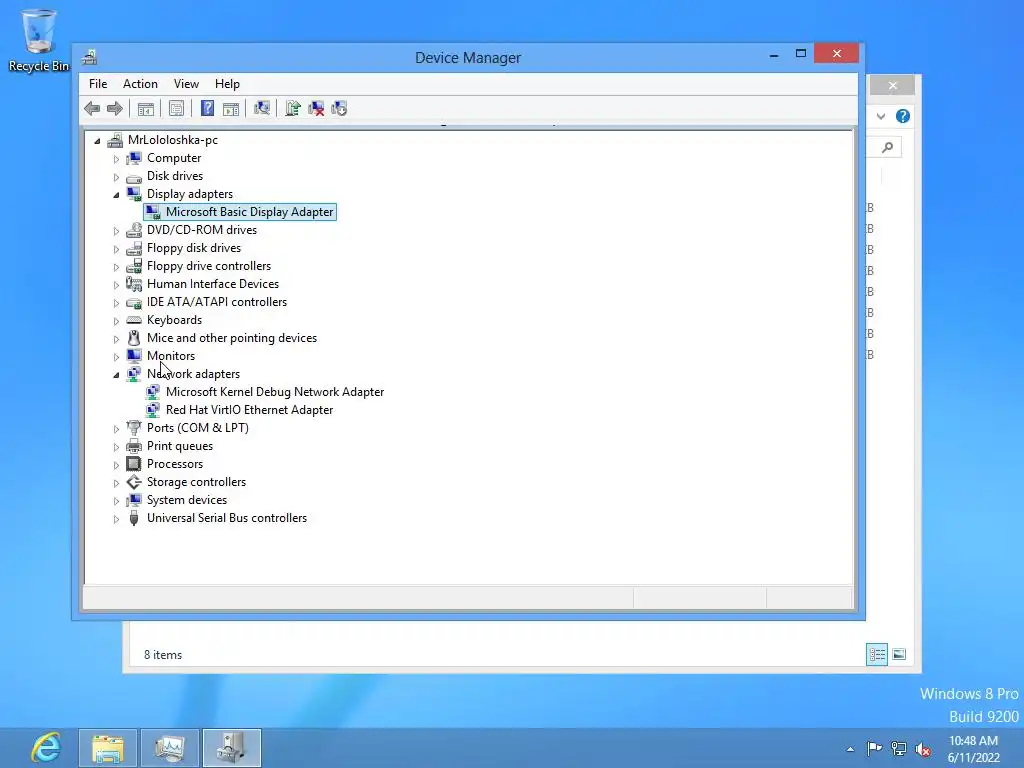
Task: Select Human Interface Devices label
Action: pyautogui.click(x=213, y=283)
